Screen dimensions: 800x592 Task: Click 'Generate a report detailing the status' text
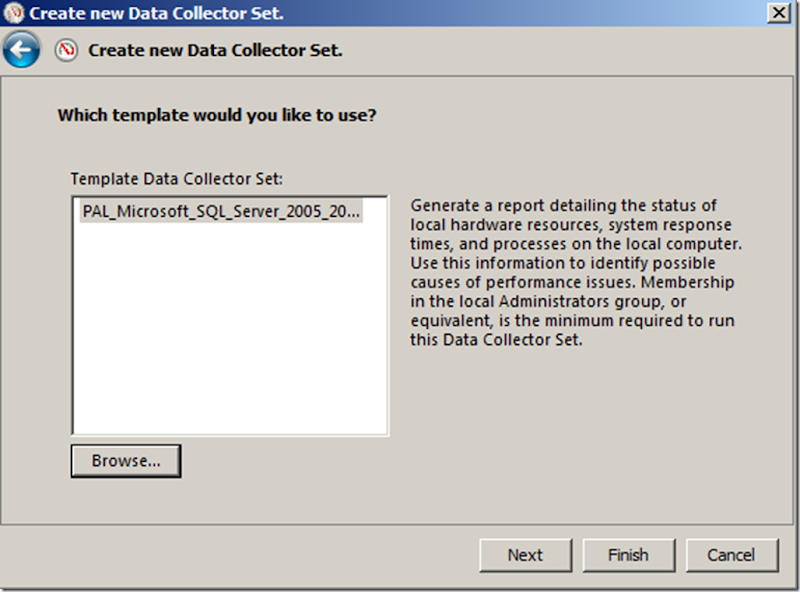563,205
